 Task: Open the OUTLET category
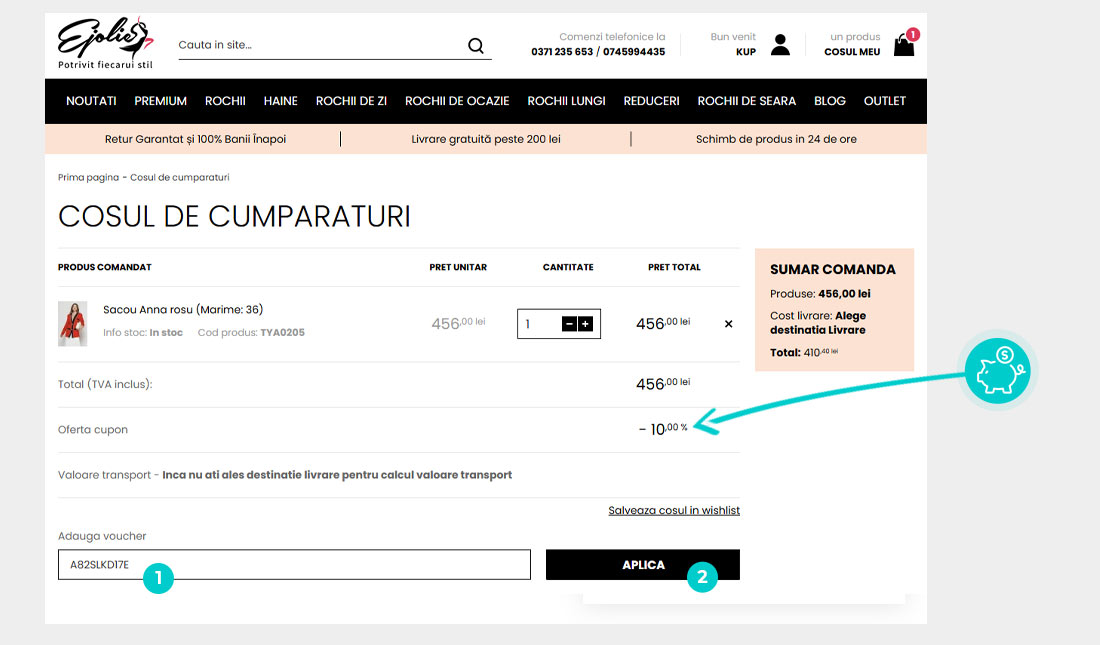pyautogui.click(x=884, y=101)
